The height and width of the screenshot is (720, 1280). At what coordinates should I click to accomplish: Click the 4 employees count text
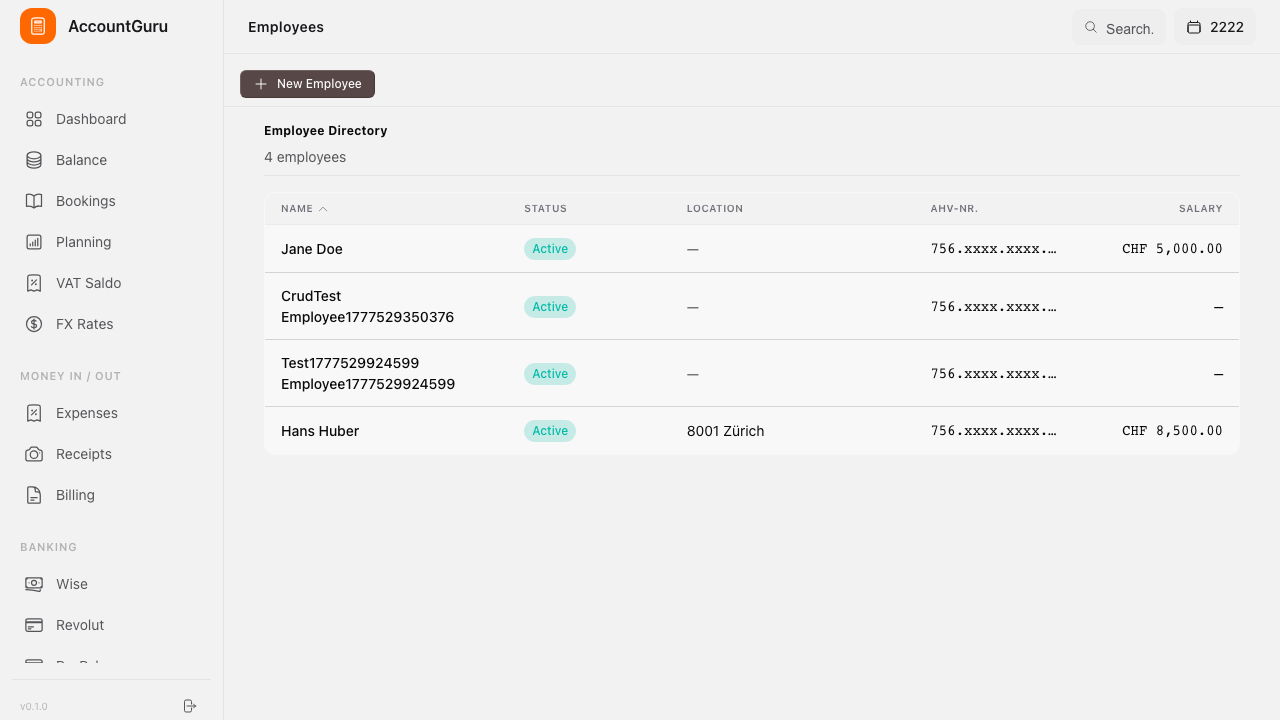[x=305, y=157]
